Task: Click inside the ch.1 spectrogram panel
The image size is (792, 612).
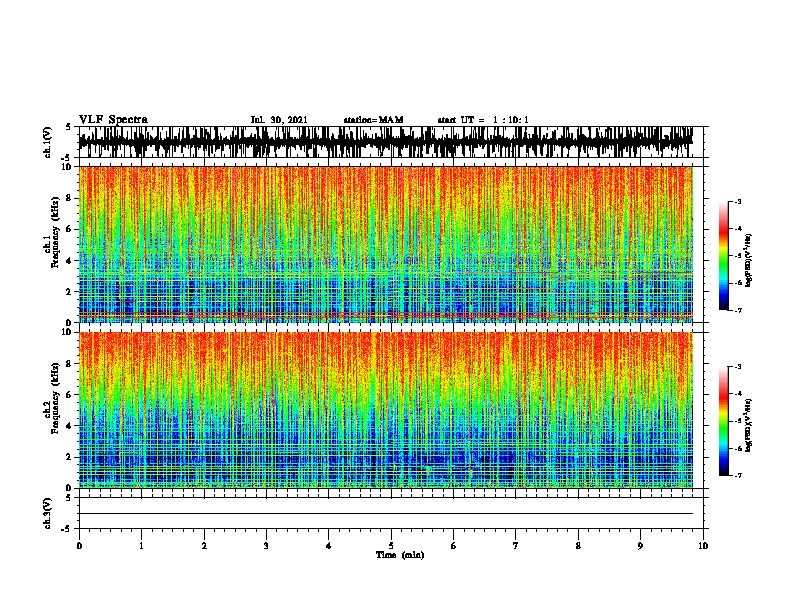Action: (386, 244)
